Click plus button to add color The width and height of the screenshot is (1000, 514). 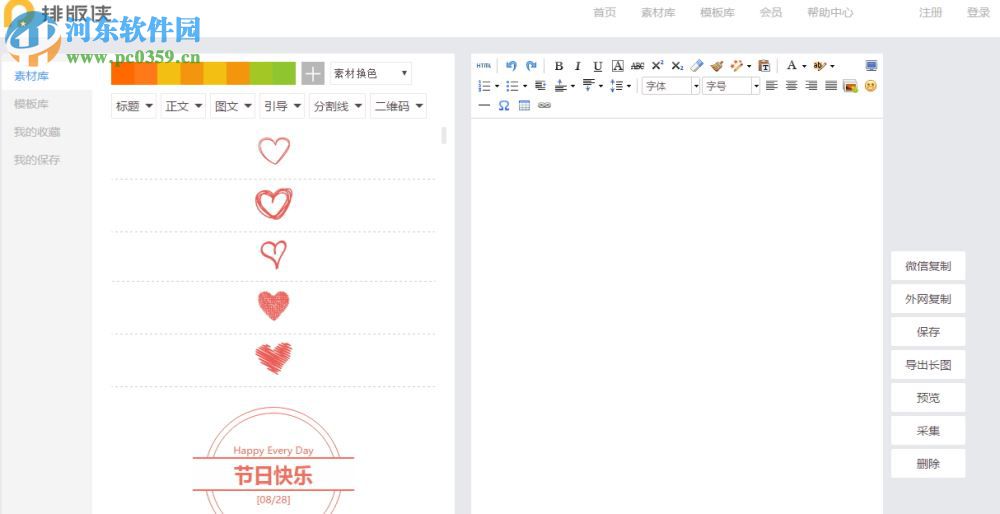tap(312, 73)
